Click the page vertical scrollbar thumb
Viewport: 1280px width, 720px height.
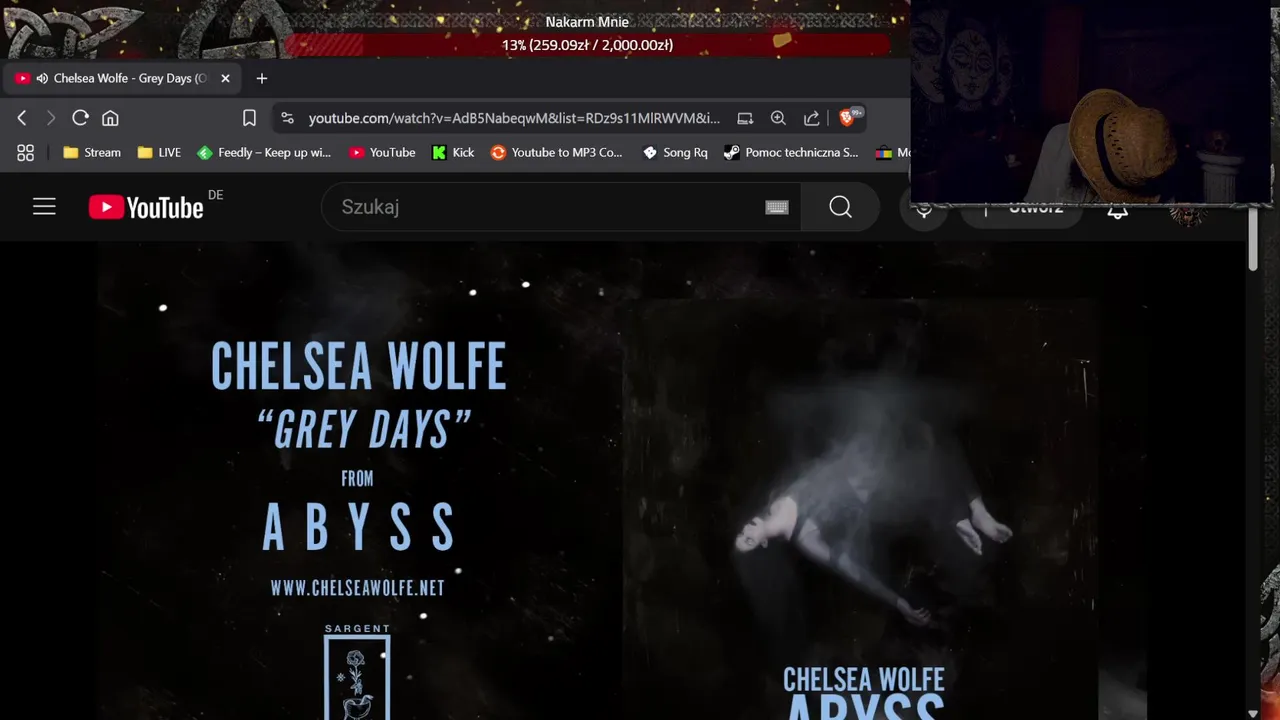1254,240
